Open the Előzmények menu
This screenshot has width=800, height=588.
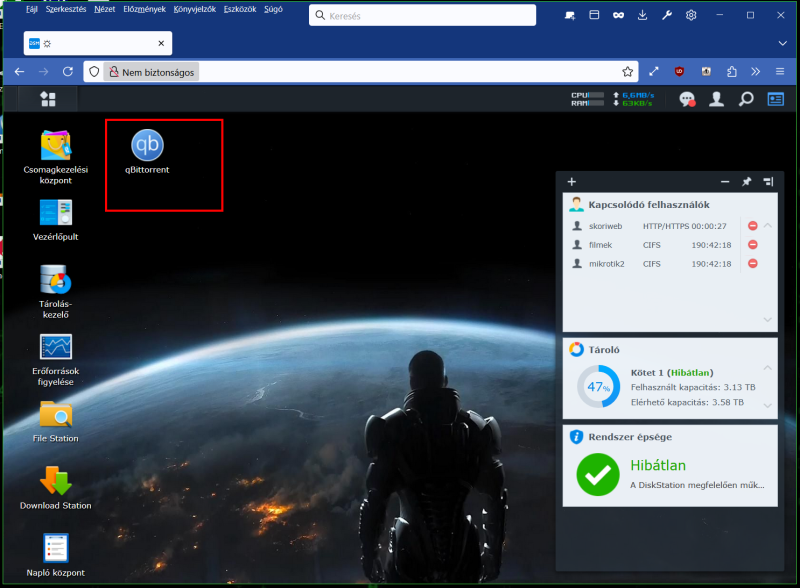(x=144, y=9)
